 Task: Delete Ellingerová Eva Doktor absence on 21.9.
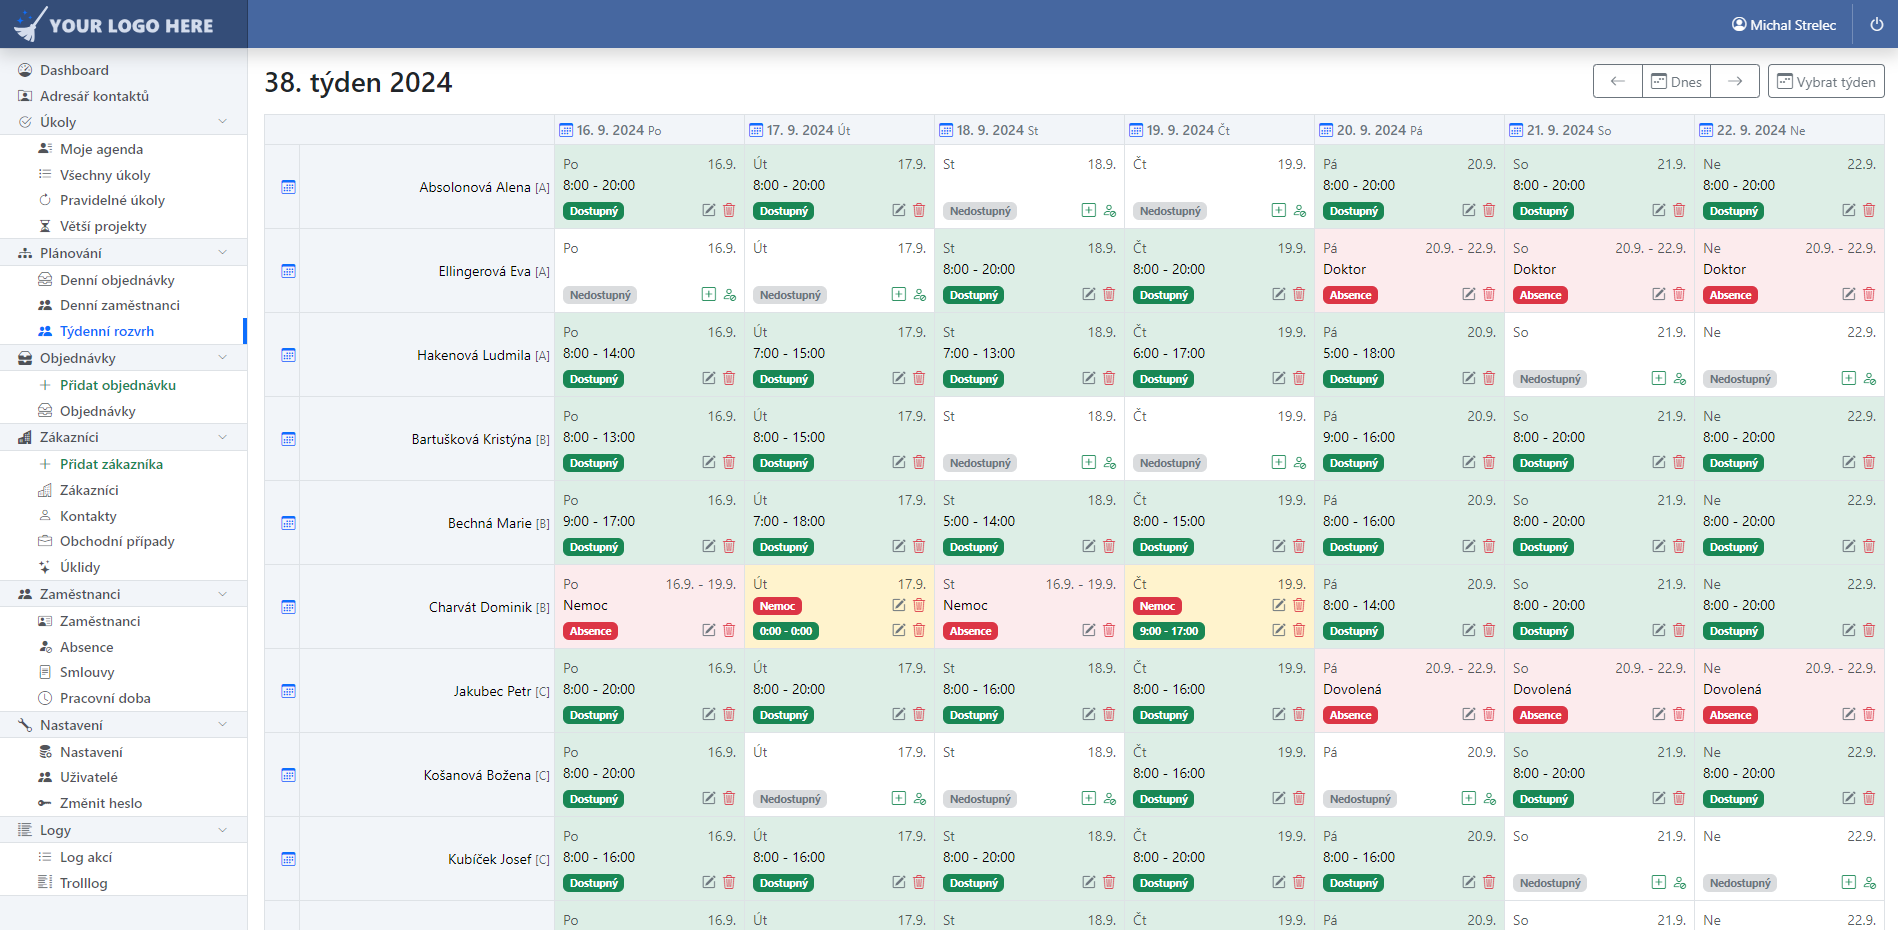(x=1679, y=294)
